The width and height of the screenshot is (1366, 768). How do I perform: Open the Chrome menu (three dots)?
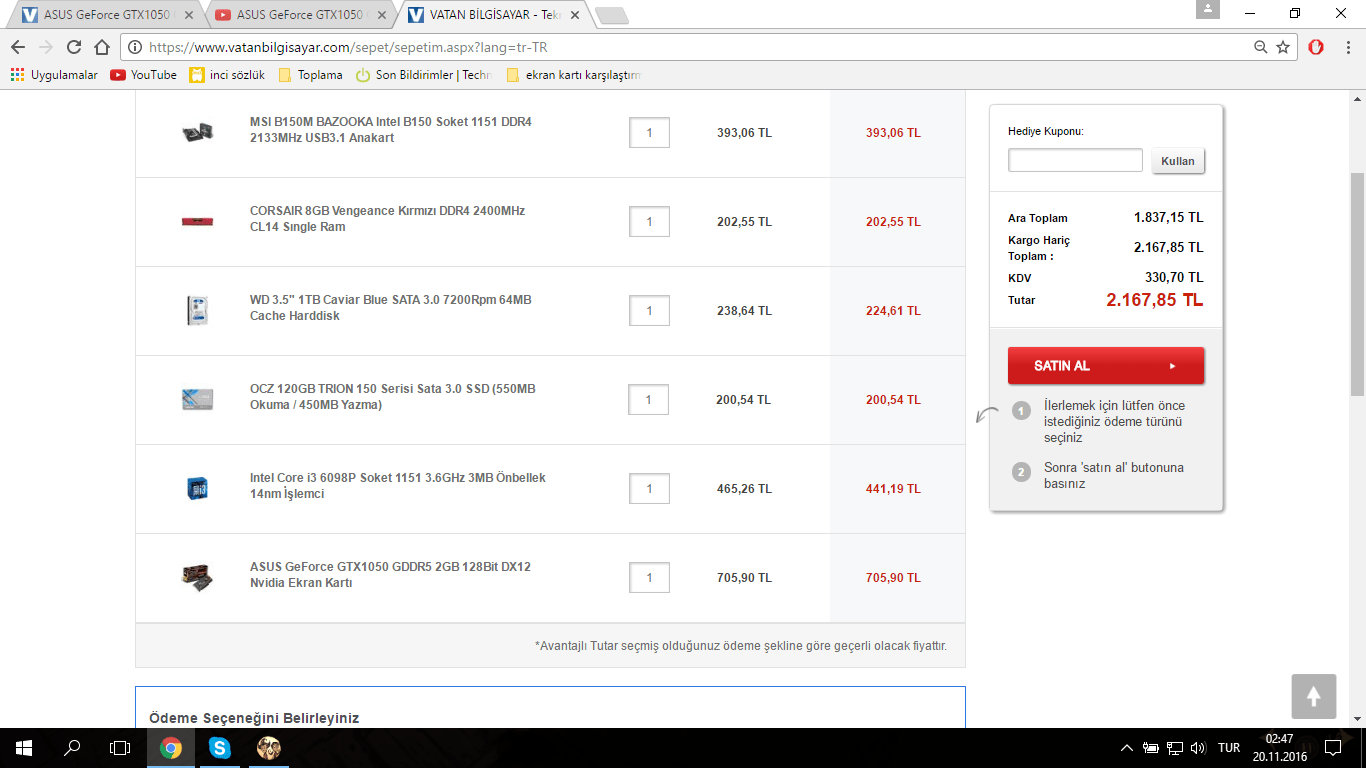[1346, 47]
